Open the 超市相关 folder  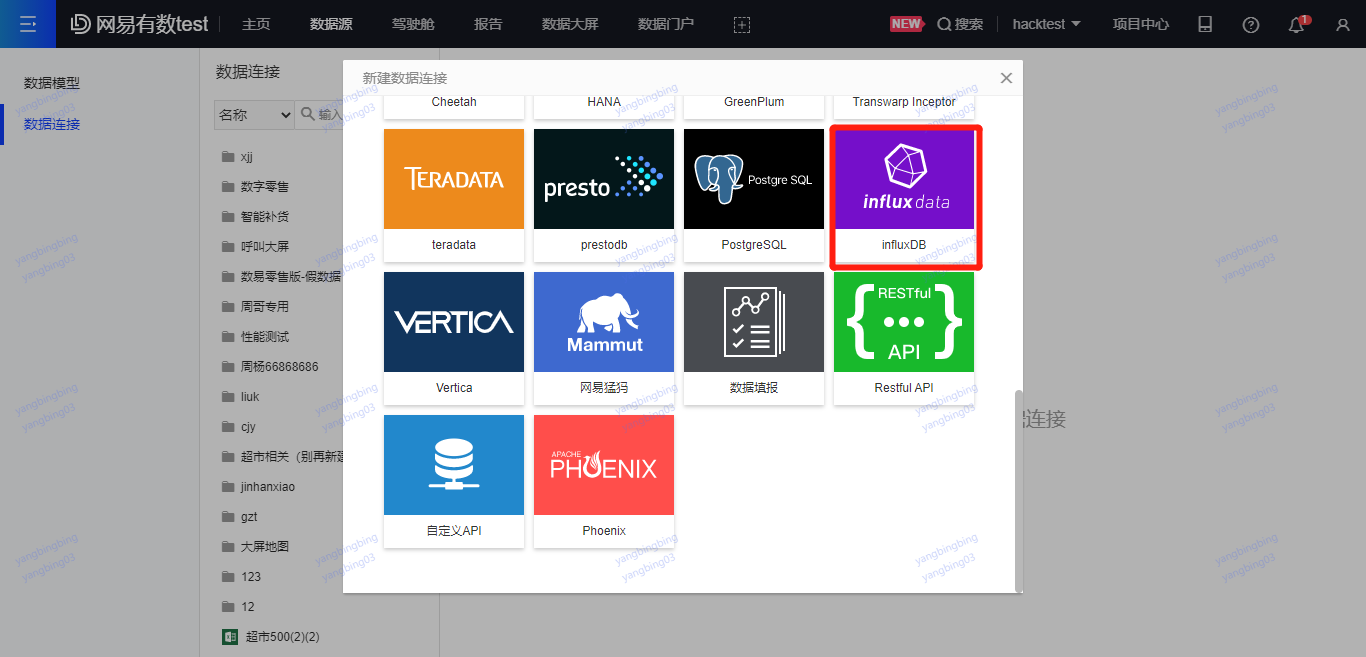point(282,457)
